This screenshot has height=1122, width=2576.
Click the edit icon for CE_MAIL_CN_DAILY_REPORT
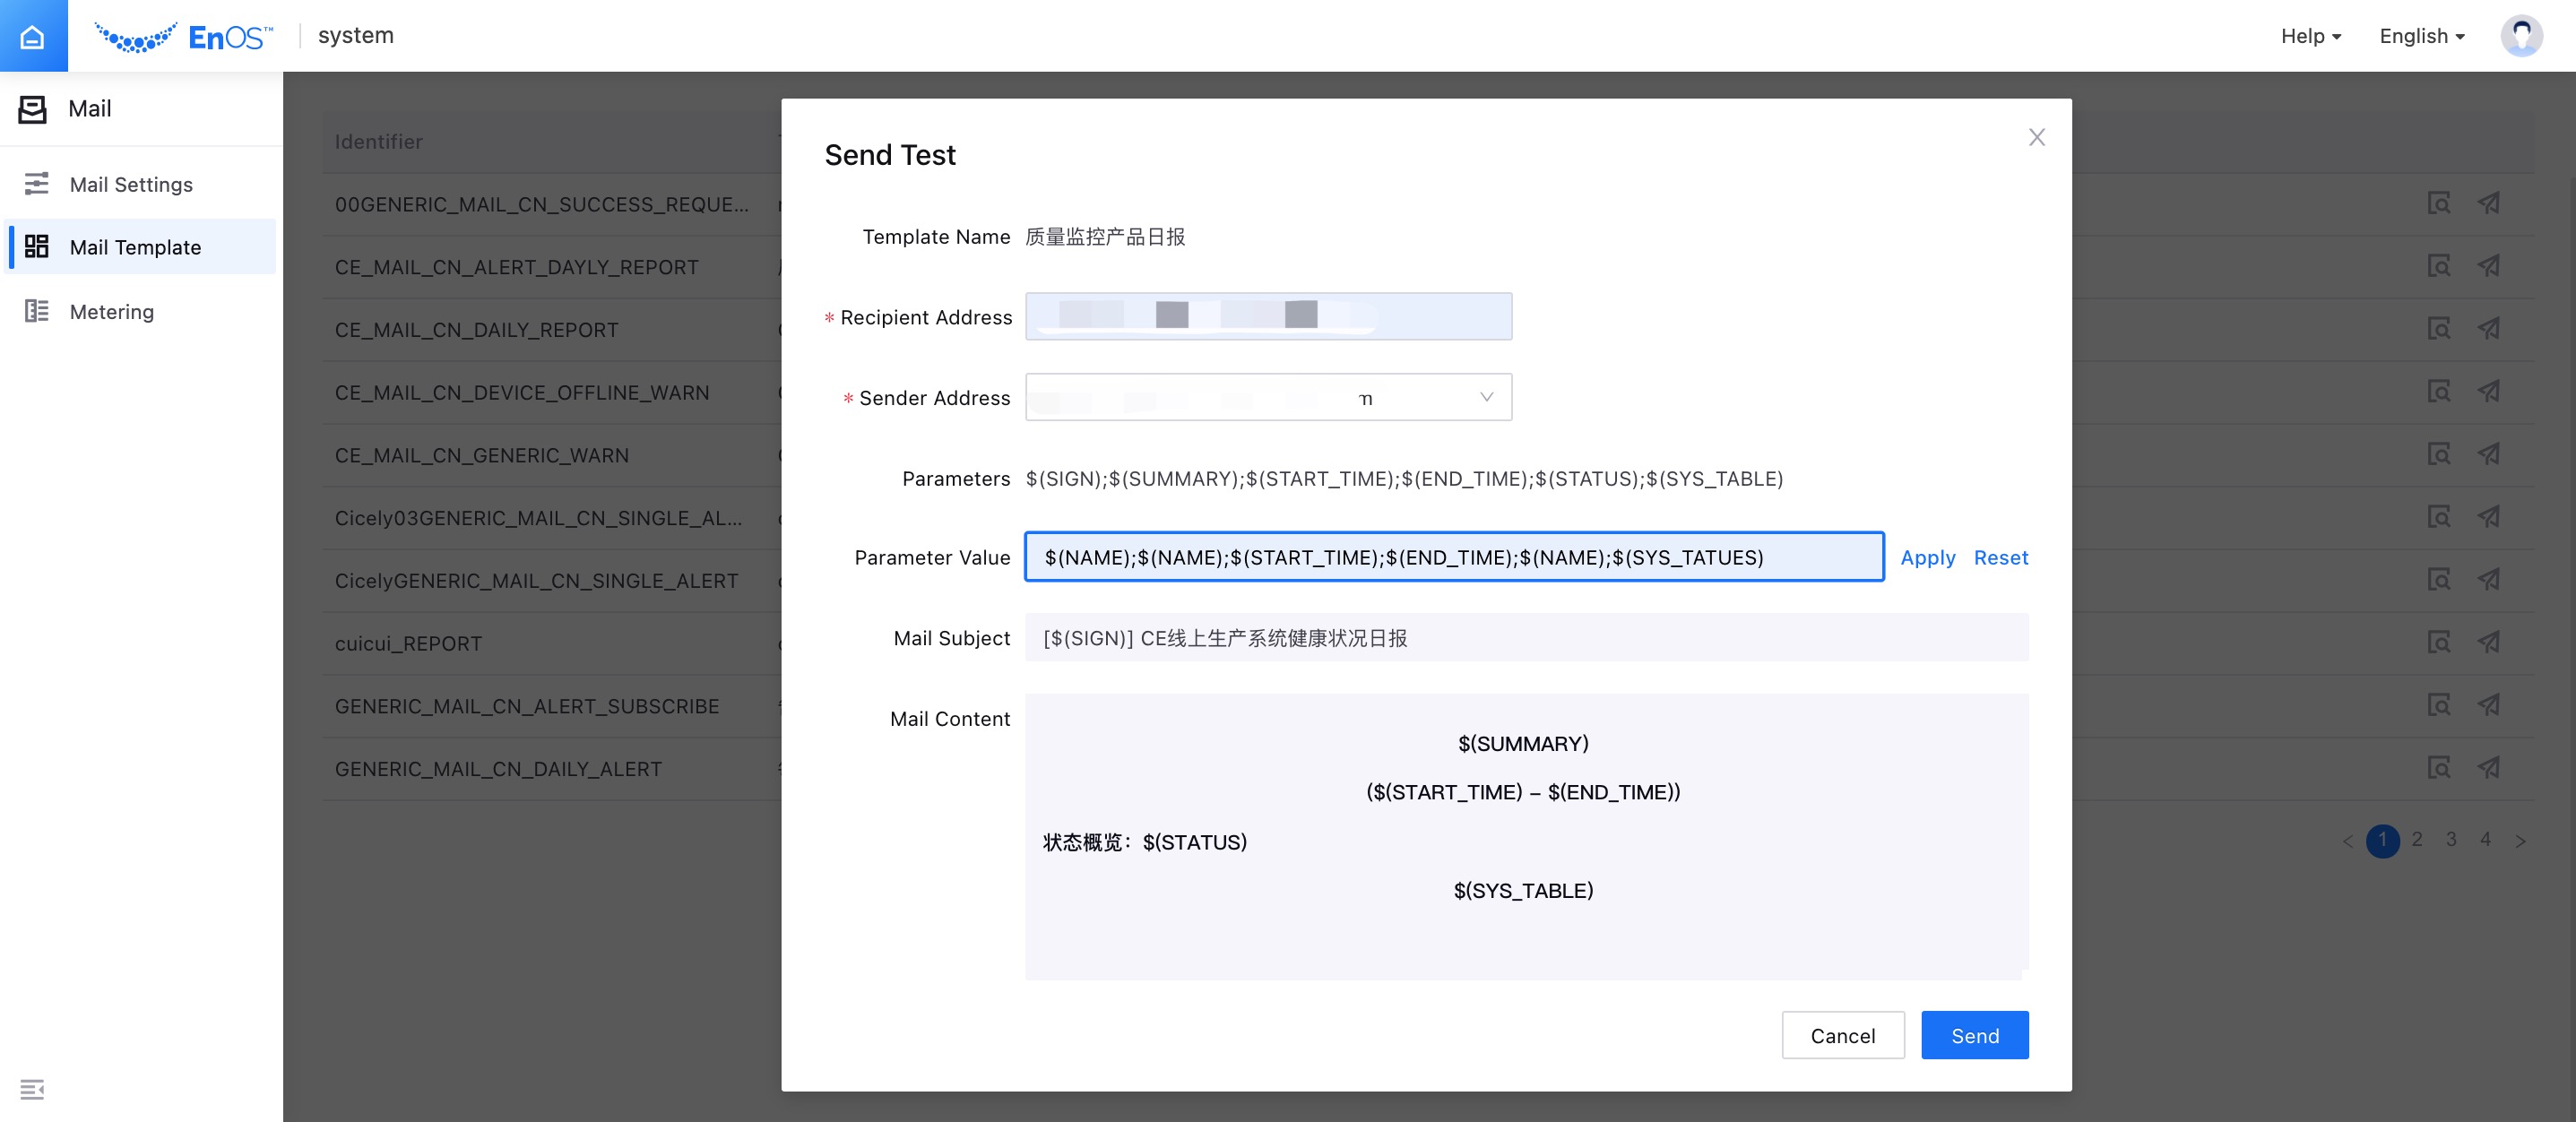(2440, 329)
